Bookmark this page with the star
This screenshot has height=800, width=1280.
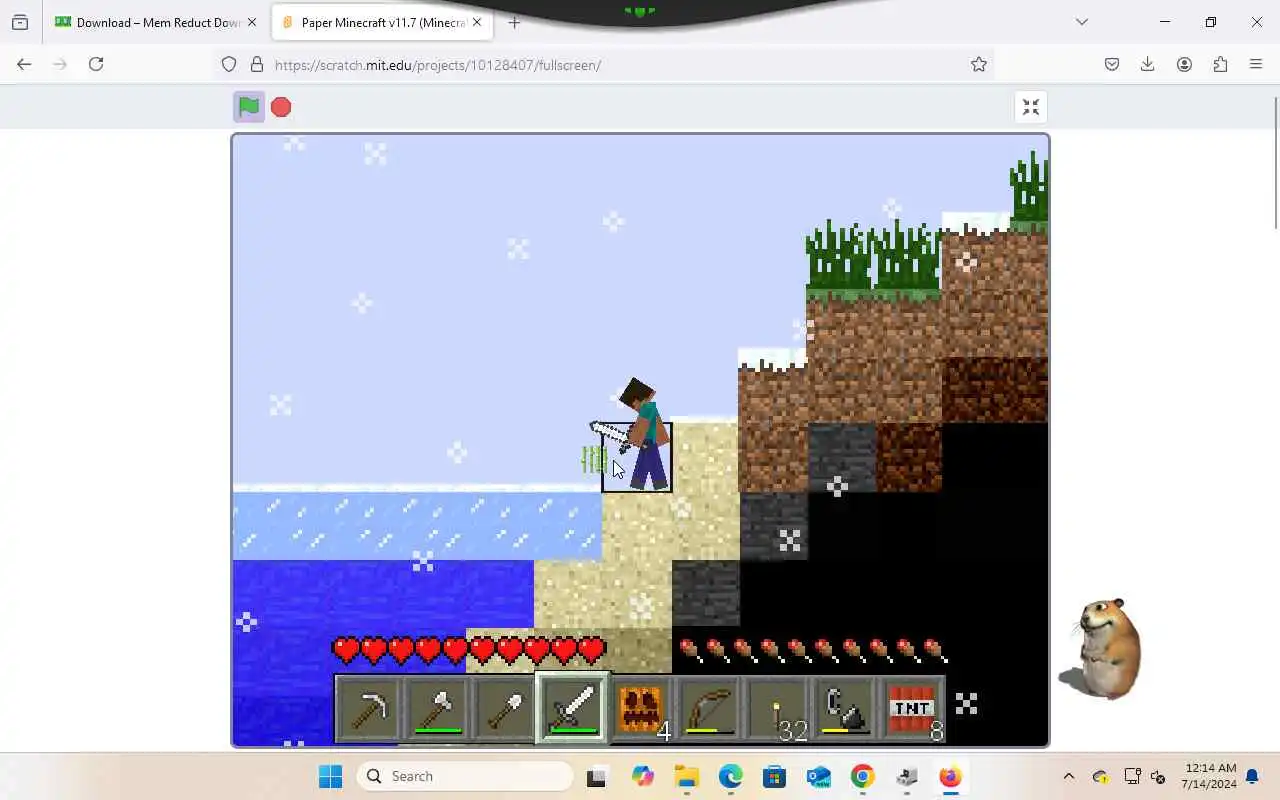[x=979, y=64]
